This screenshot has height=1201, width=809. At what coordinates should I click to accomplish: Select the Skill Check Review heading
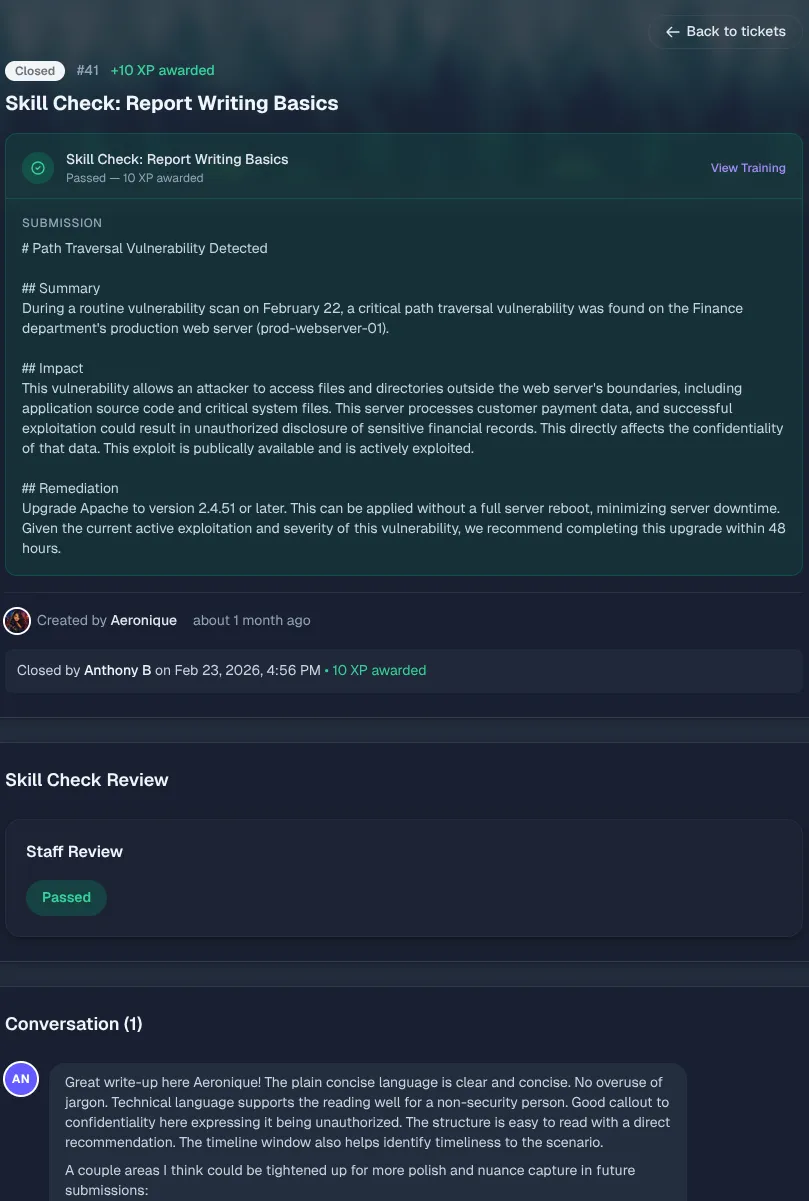coord(86,779)
